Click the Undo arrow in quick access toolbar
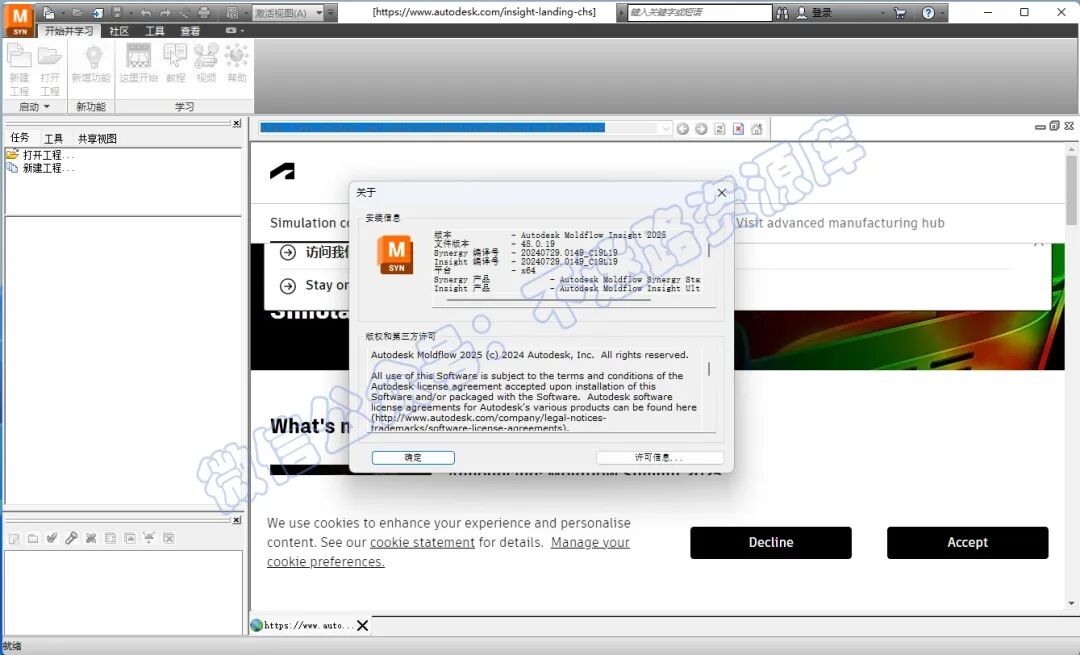The width and height of the screenshot is (1080, 655). pos(146,12)
